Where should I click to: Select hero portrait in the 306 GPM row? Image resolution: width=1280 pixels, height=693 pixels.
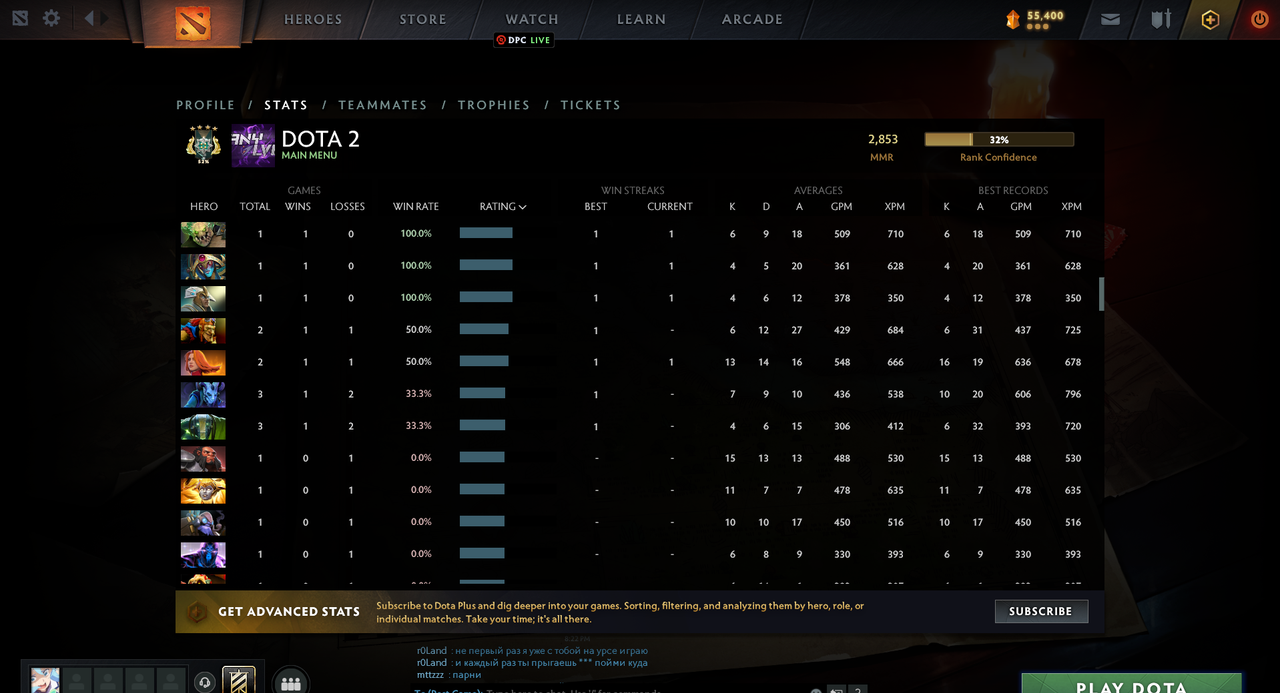click(203, 426)
